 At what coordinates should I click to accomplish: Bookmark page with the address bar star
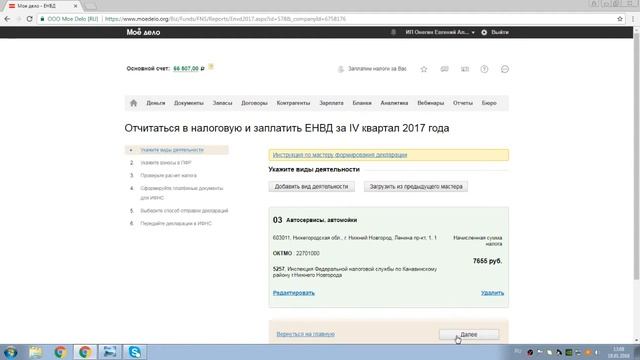[x=620, y=19]
